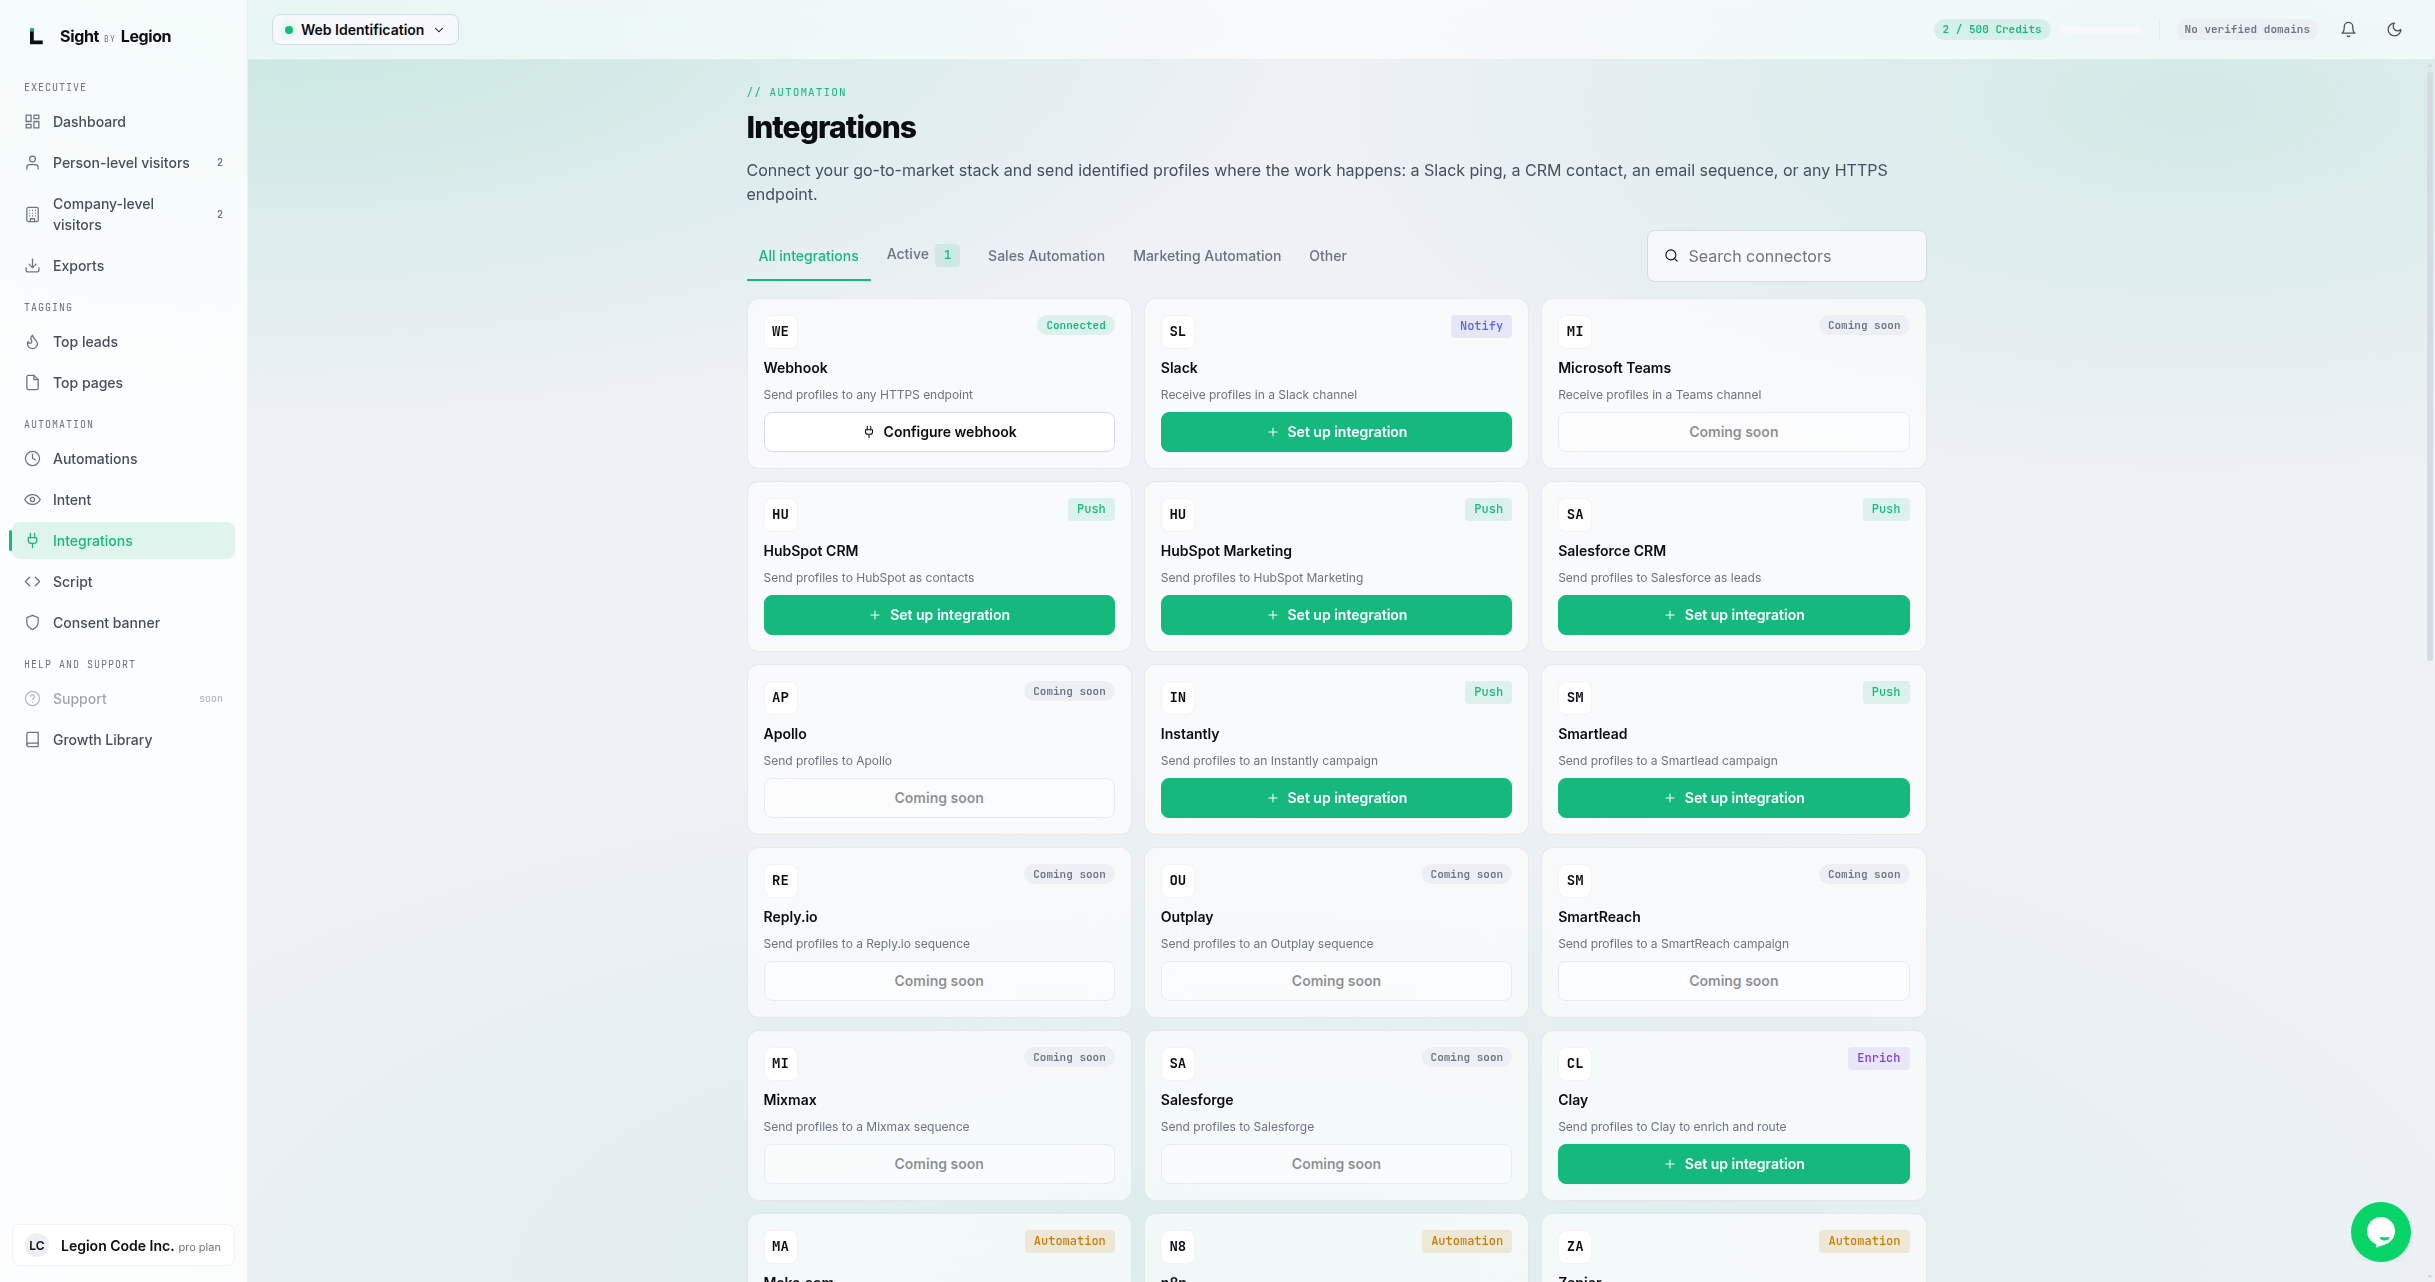Screen dimensions: 2435x1282
Task: Click the Exports download icon
Action: (x=33, y=266)
